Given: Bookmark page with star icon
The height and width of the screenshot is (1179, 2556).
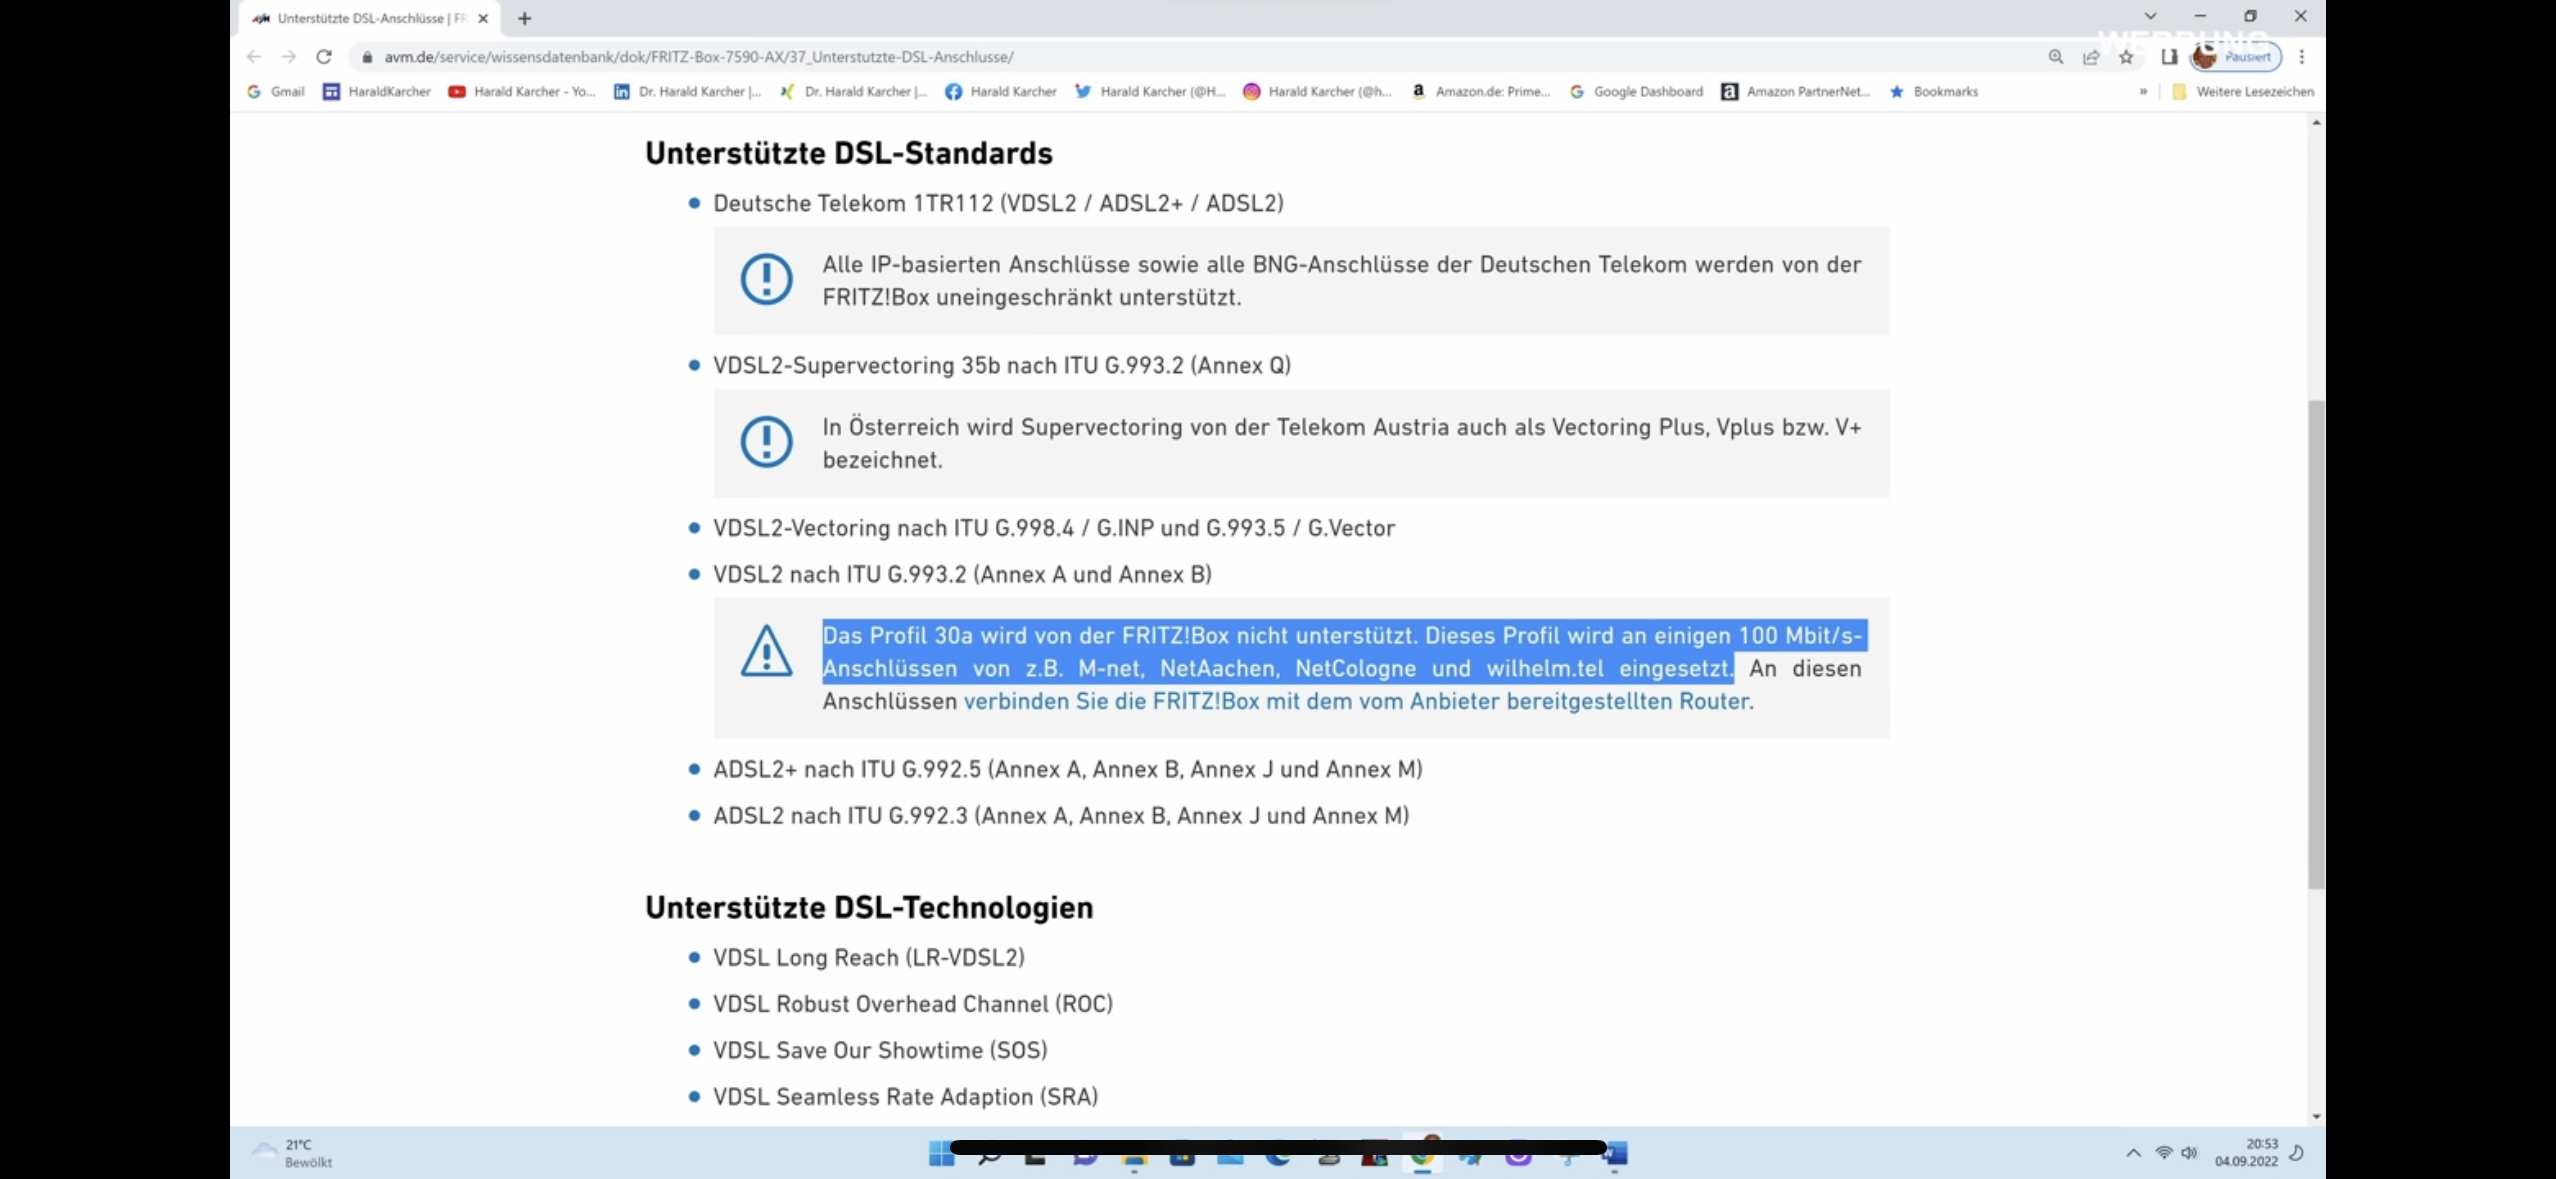Looking at the screenshot, I should click(2126, 57).
